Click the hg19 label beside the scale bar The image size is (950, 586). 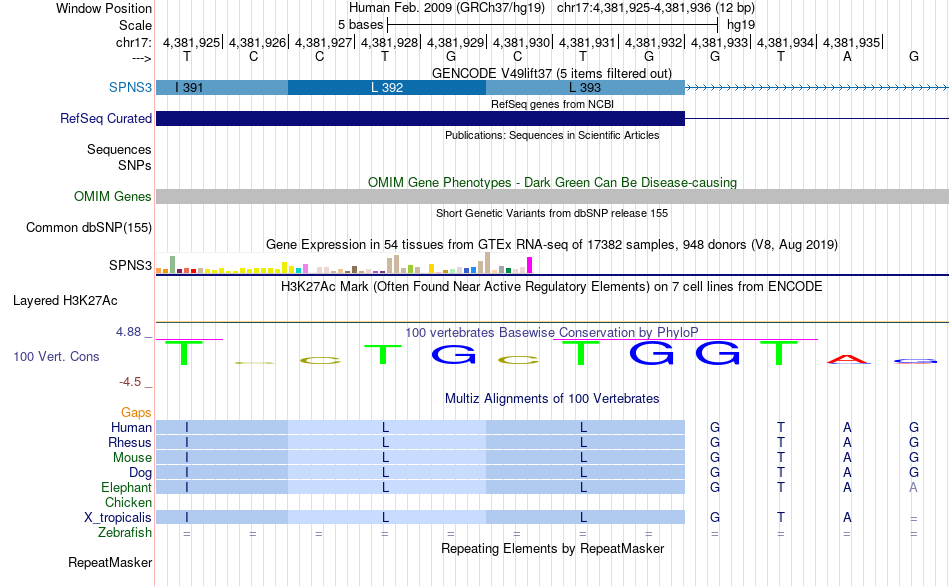click(741, 25)
